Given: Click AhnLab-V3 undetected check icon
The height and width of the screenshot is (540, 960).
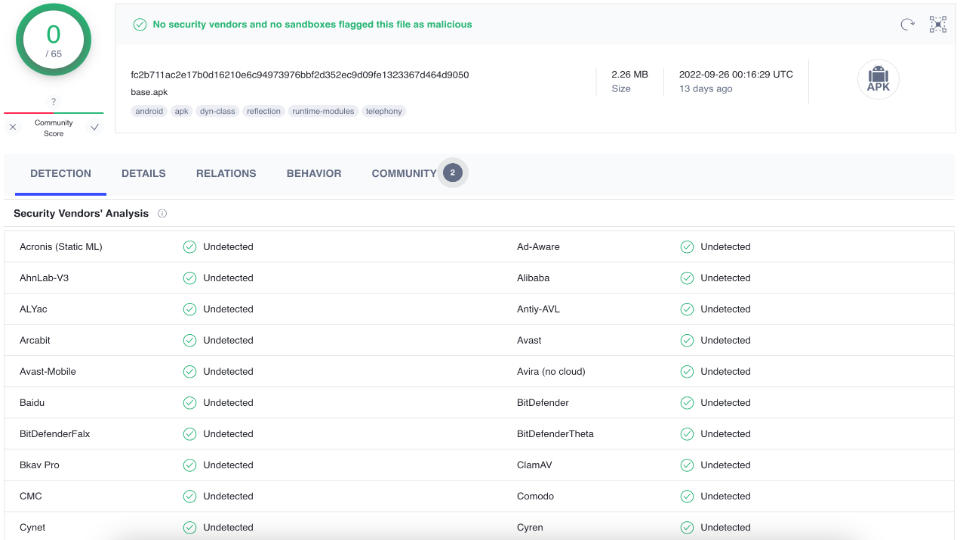Looking at the screenshot, I should (190, 278).
